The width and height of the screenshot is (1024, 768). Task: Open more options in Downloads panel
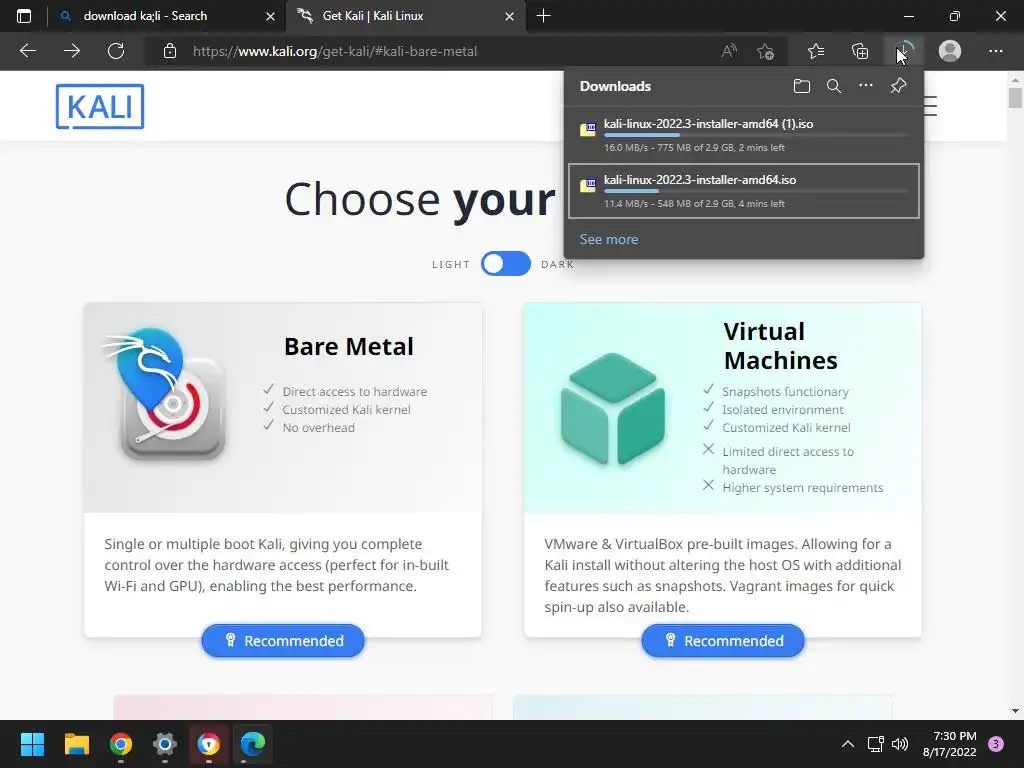(866, 86)
